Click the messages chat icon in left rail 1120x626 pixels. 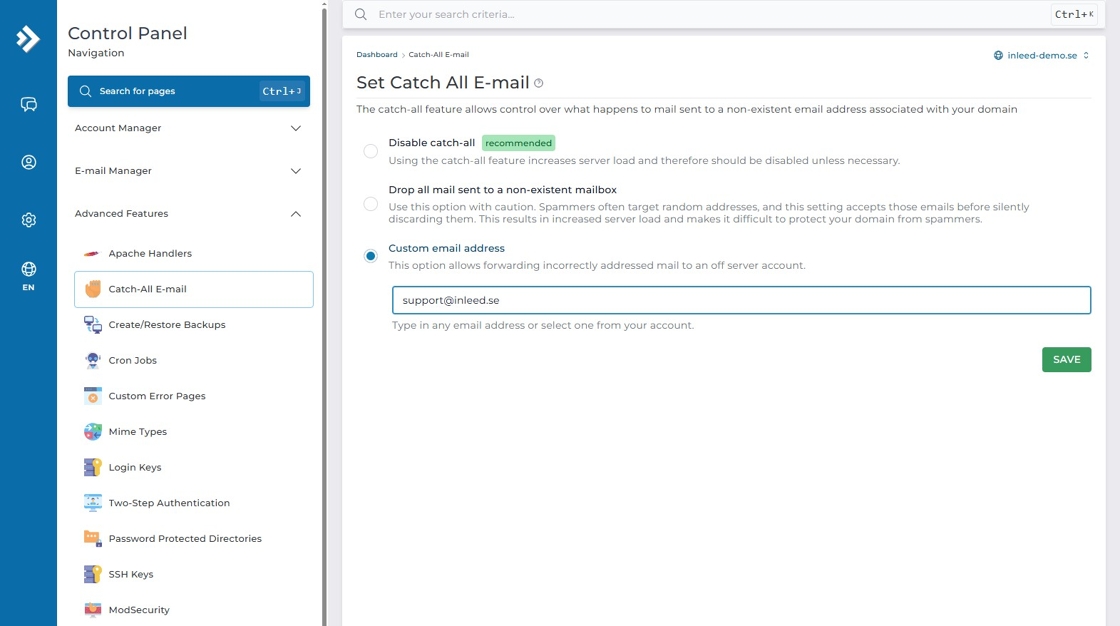tap(28, 105)
